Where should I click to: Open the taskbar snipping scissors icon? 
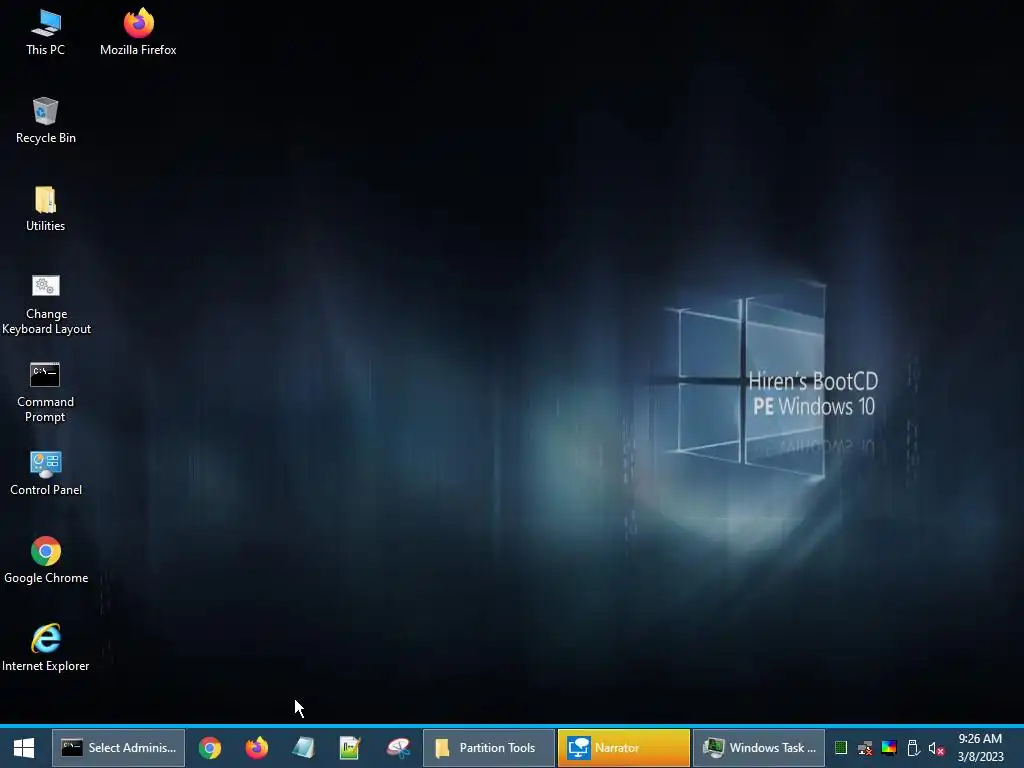tap(398, 748)
